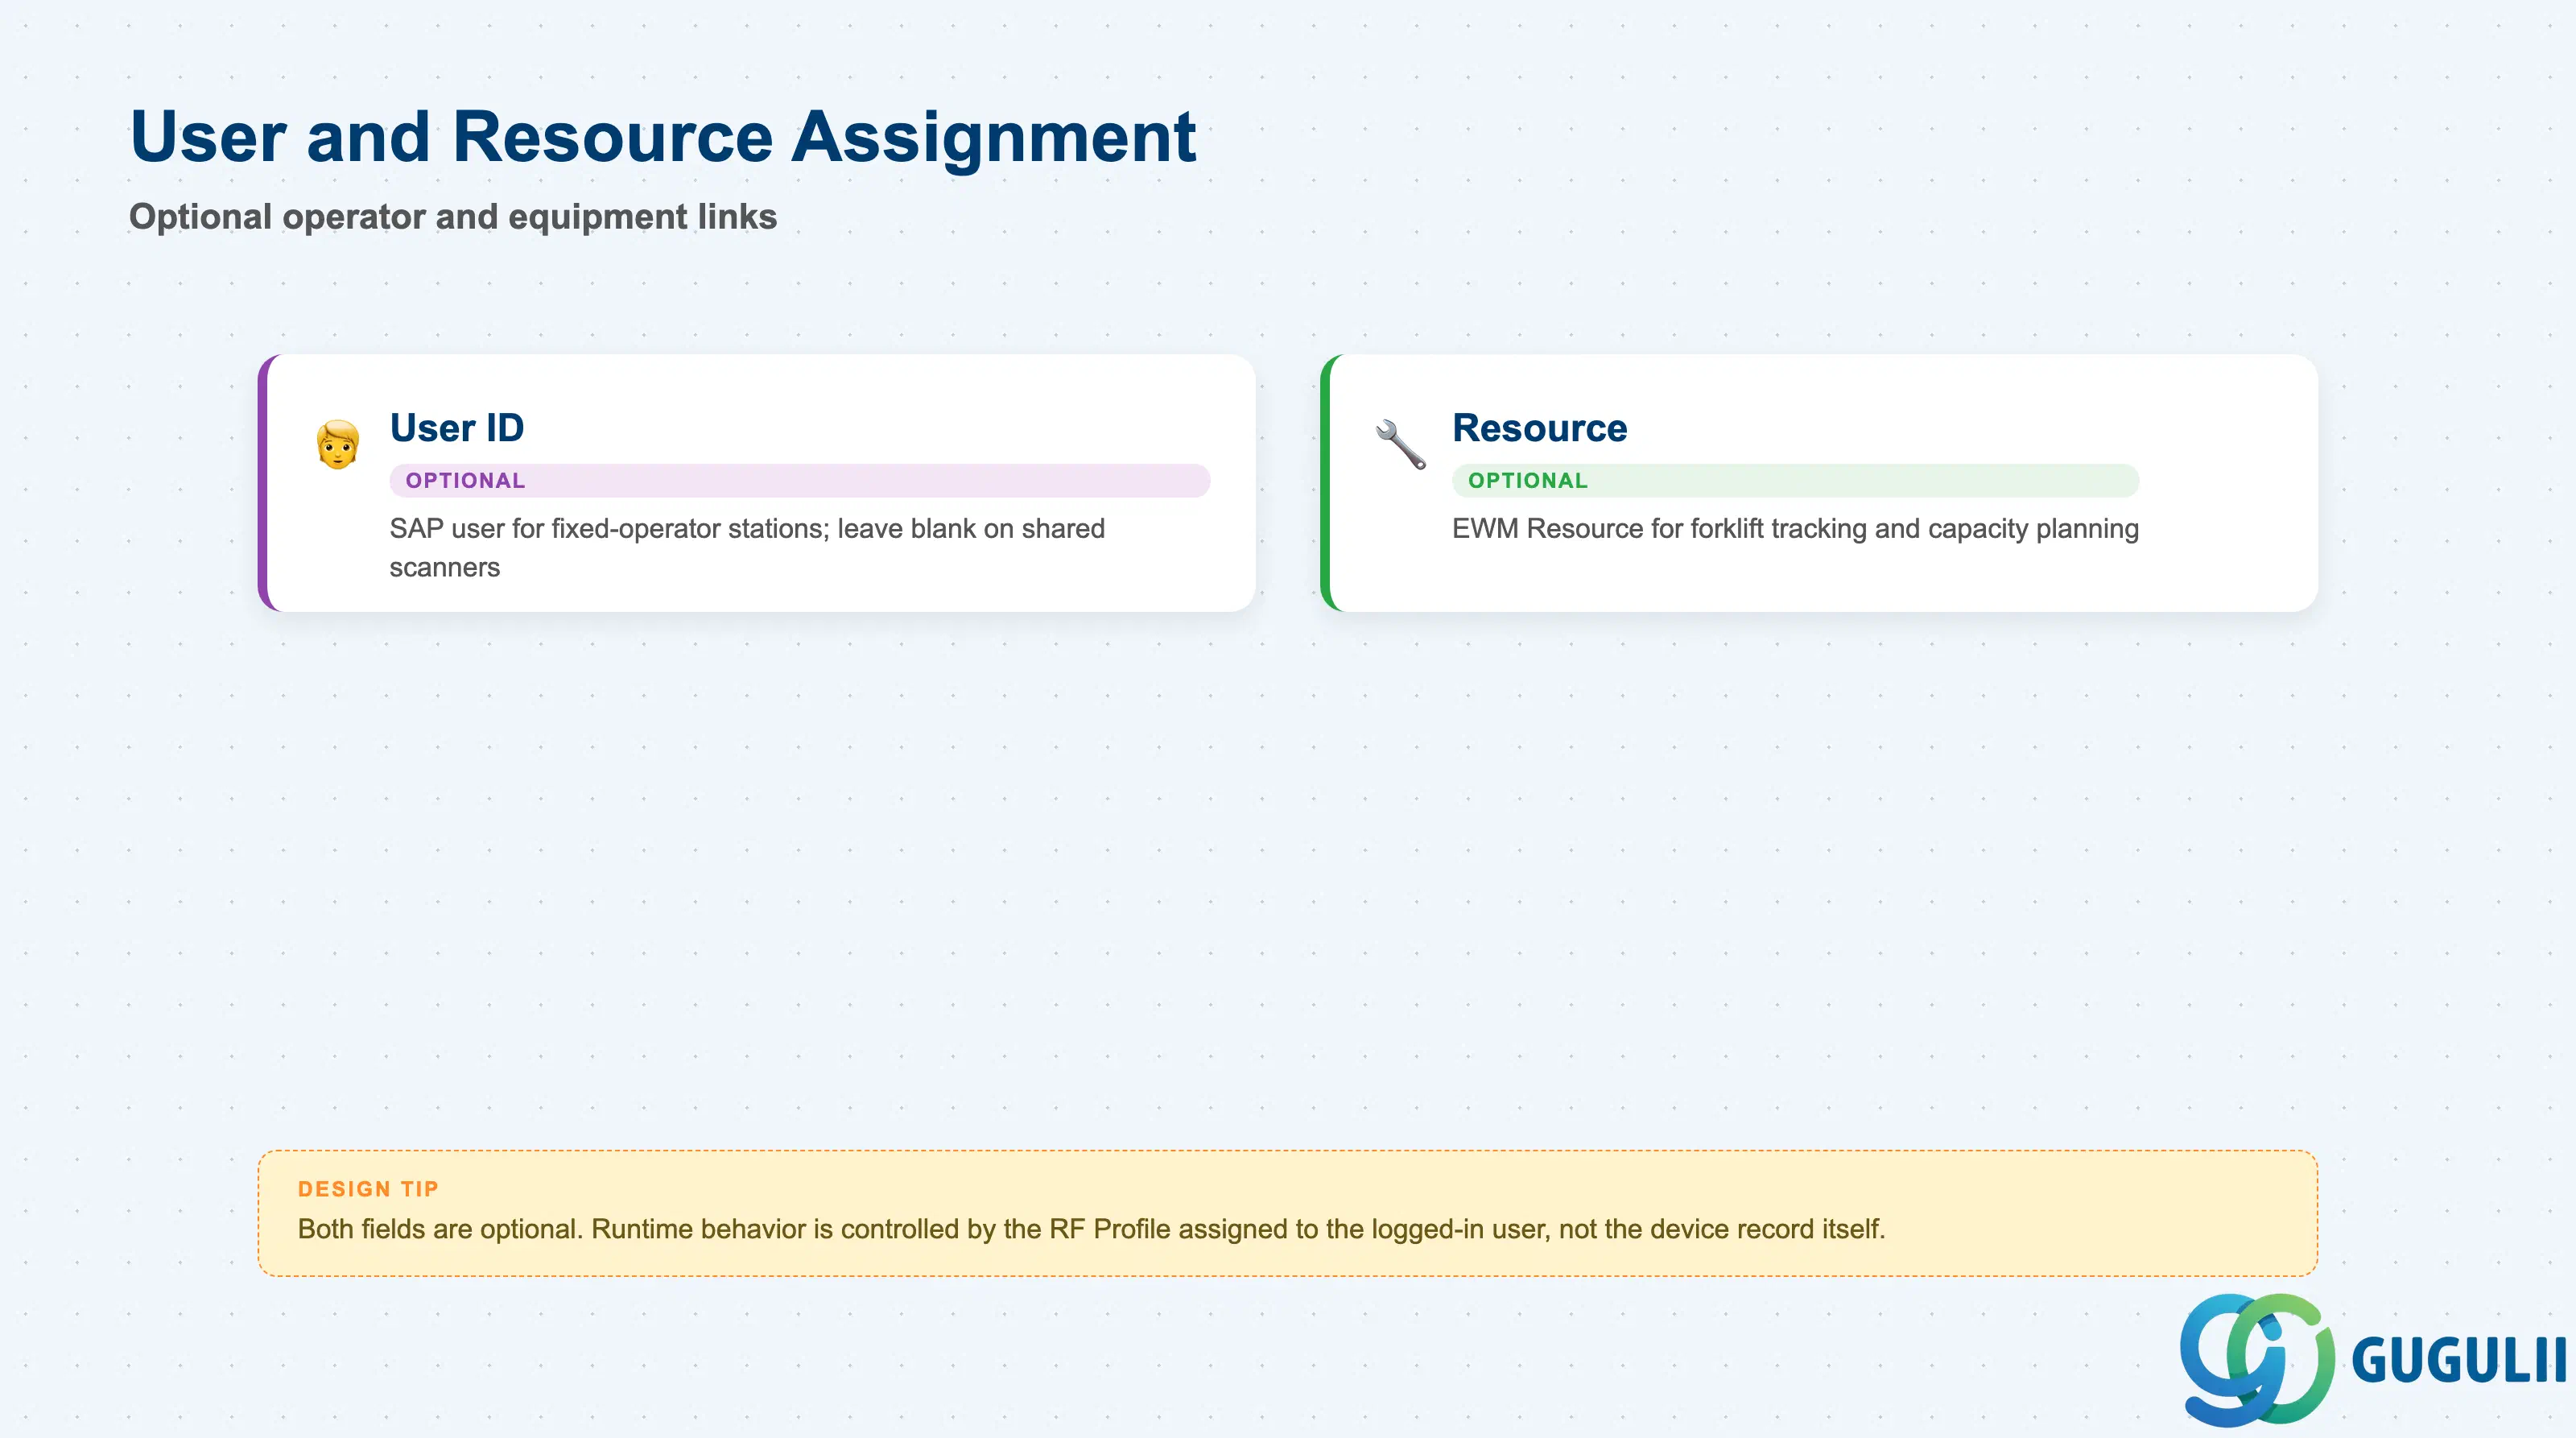Click the Gugulii swirl logo icon

point(2257,1359)
